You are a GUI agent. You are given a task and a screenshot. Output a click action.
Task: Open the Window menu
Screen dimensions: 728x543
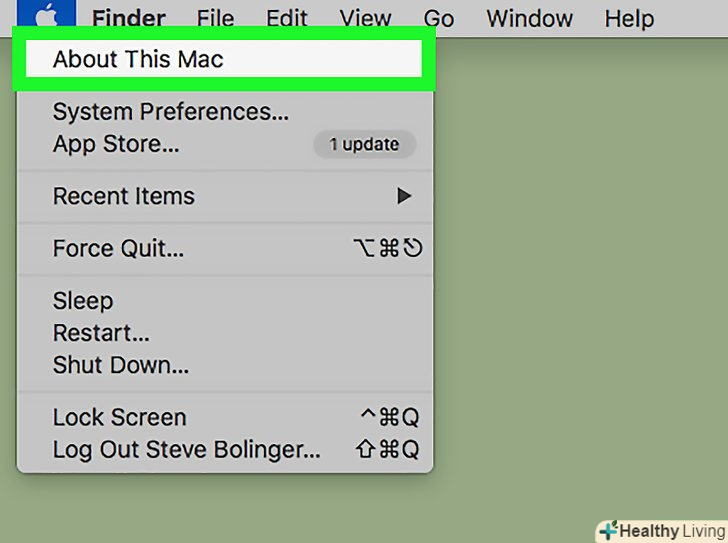529,19
